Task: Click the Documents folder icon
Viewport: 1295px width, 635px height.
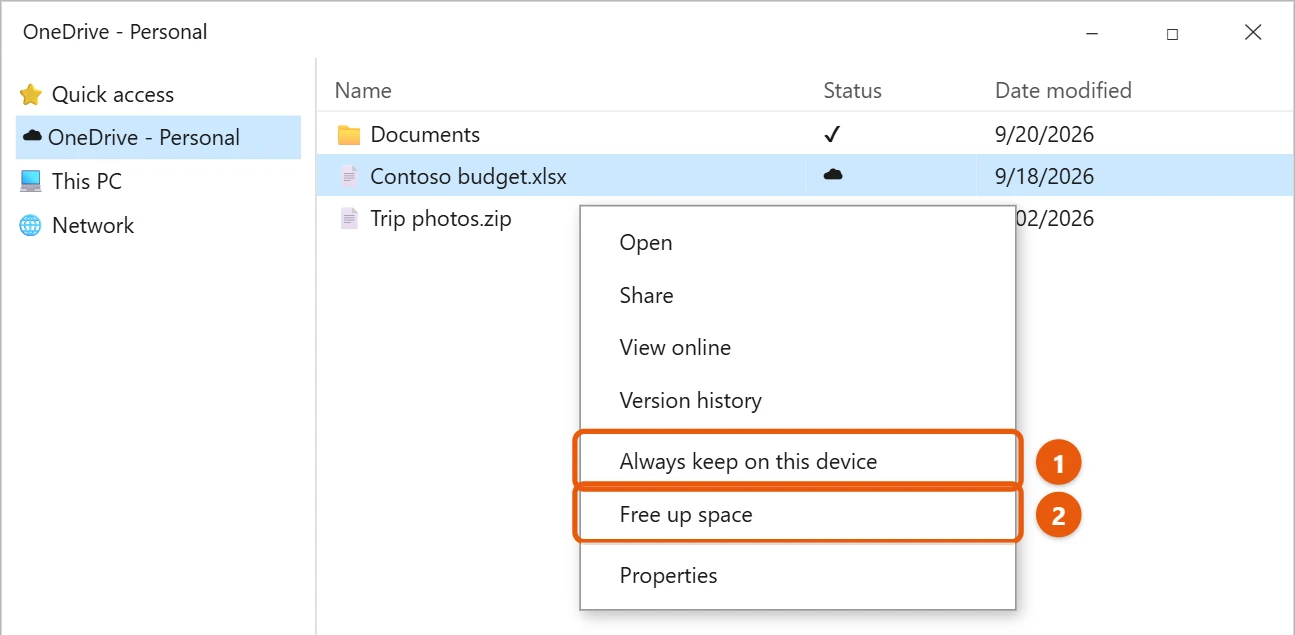Action: (x=348, y=135)
